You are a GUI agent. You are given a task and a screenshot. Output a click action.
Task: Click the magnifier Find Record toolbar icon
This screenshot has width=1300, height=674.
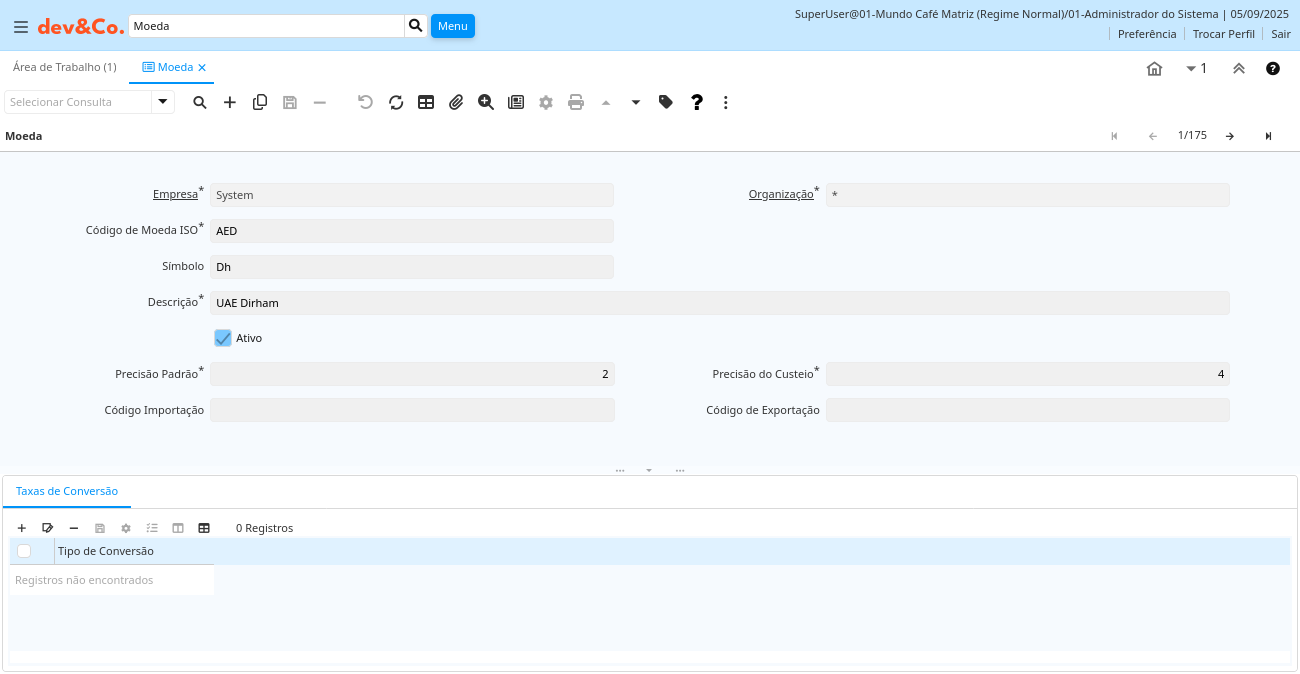point(200,102)
